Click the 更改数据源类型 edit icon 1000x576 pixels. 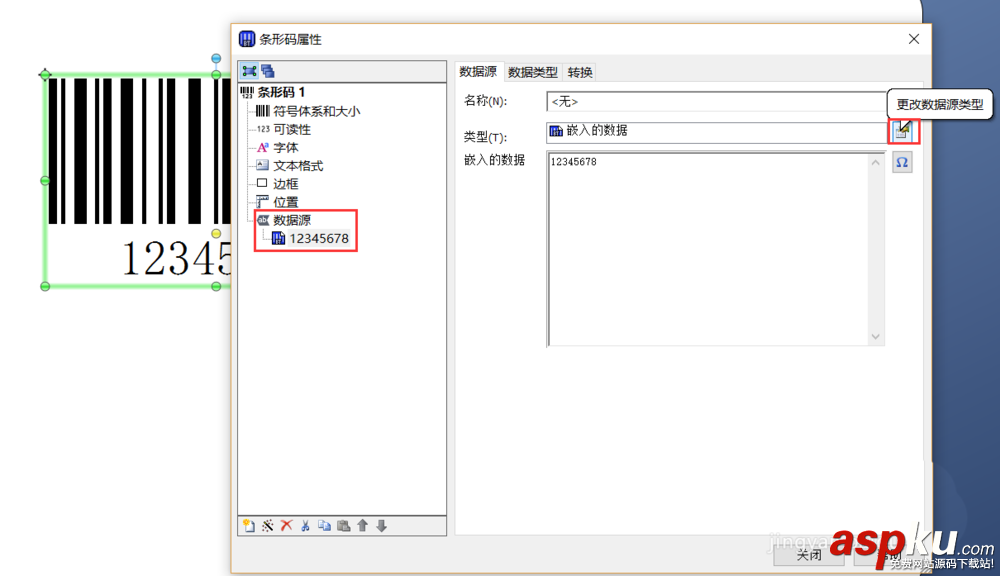902,132
